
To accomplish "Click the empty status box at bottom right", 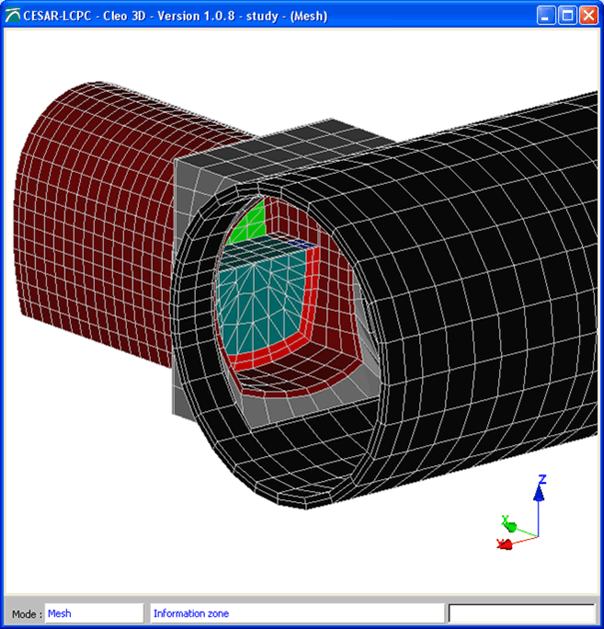I will click(521, 613).
